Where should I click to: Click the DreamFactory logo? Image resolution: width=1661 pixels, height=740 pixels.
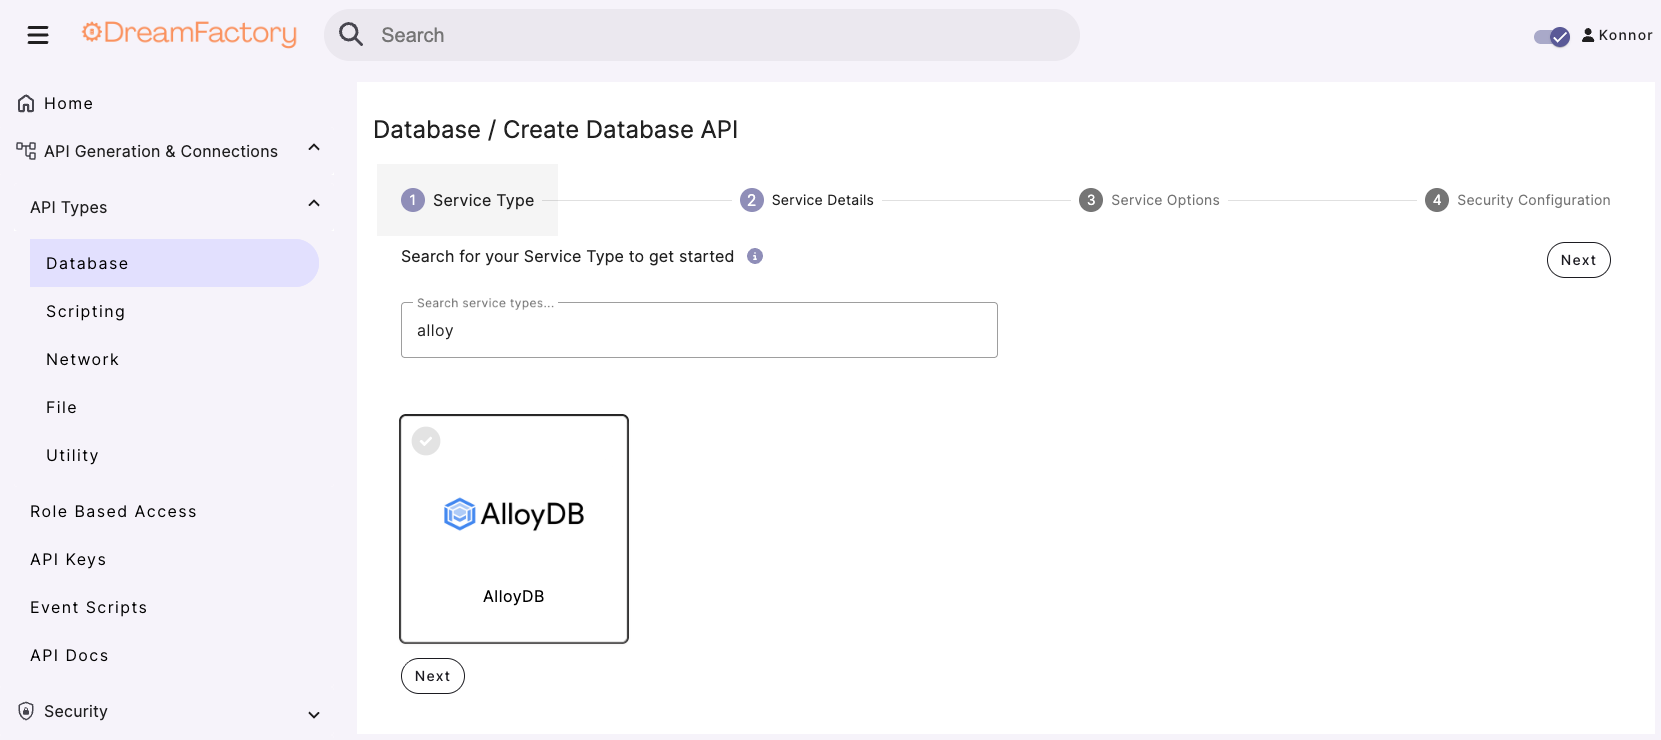pos(189,34)
